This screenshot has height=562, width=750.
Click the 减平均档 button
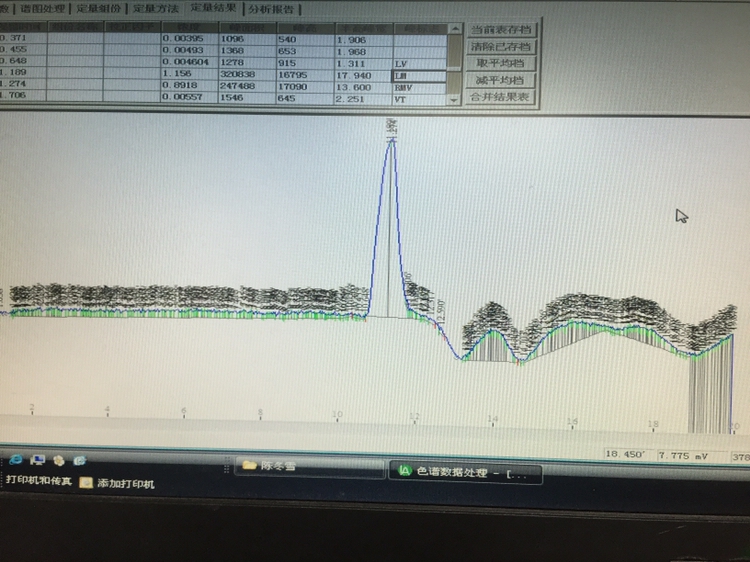[x=501, y=80]
